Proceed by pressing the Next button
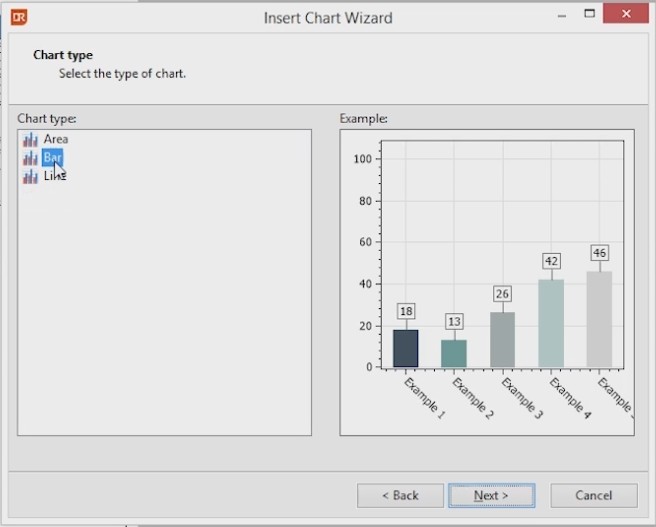656x527 pixels. [x=491, y=495]
